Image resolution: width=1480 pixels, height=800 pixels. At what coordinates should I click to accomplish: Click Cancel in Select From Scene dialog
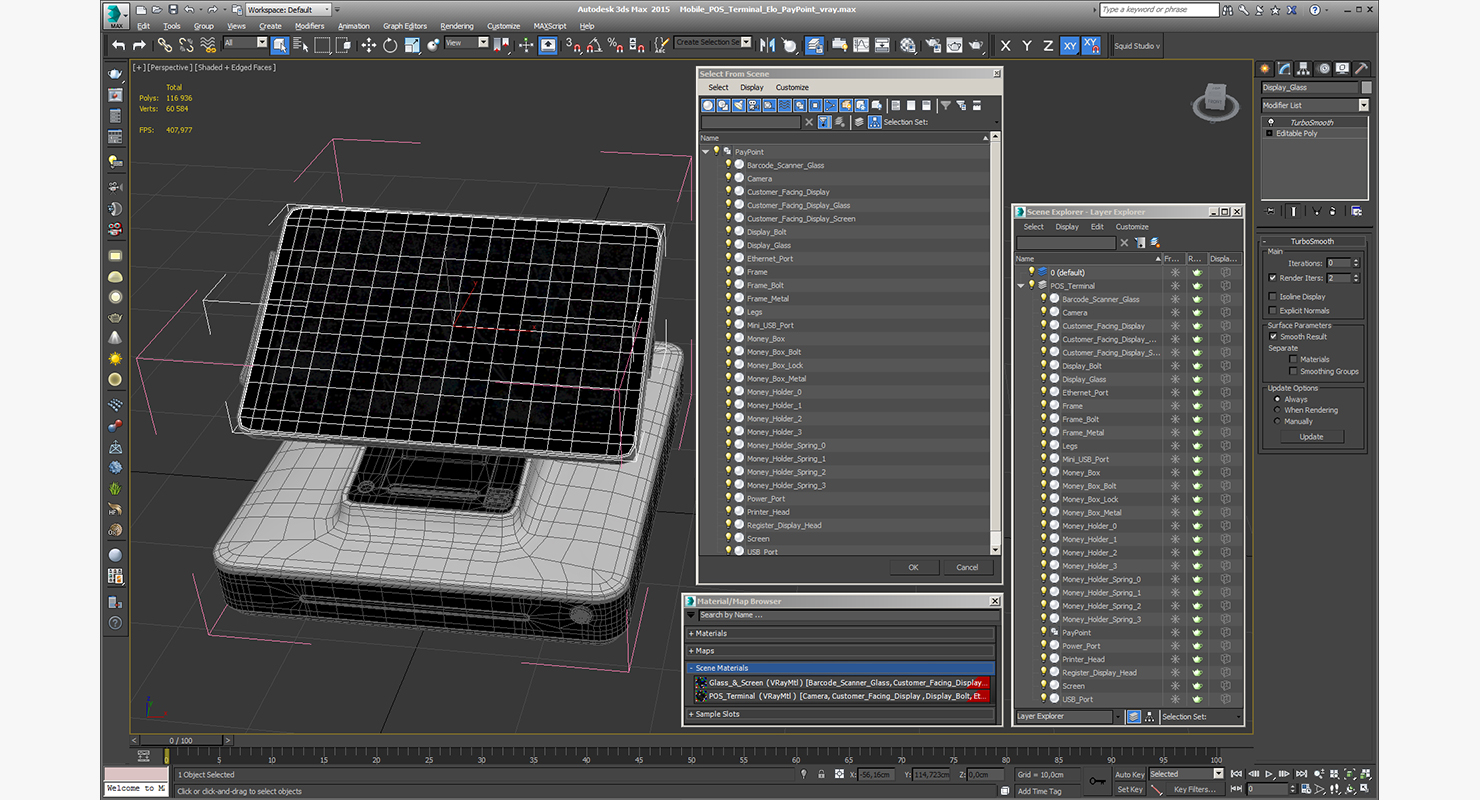tap(967, 567)
